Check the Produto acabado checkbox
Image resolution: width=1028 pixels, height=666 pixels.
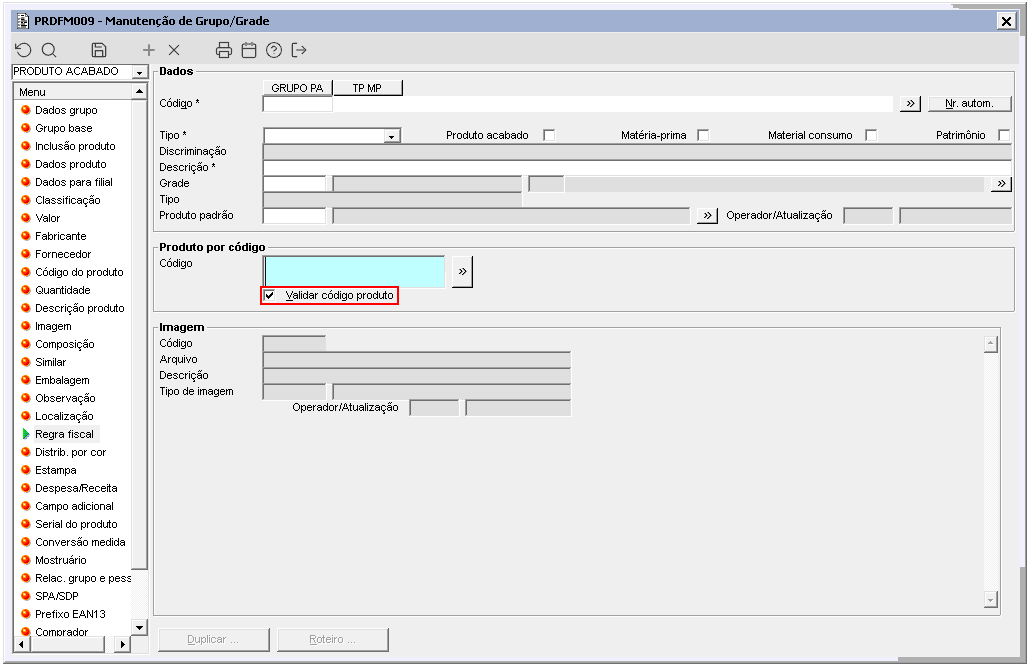point(549,135)
